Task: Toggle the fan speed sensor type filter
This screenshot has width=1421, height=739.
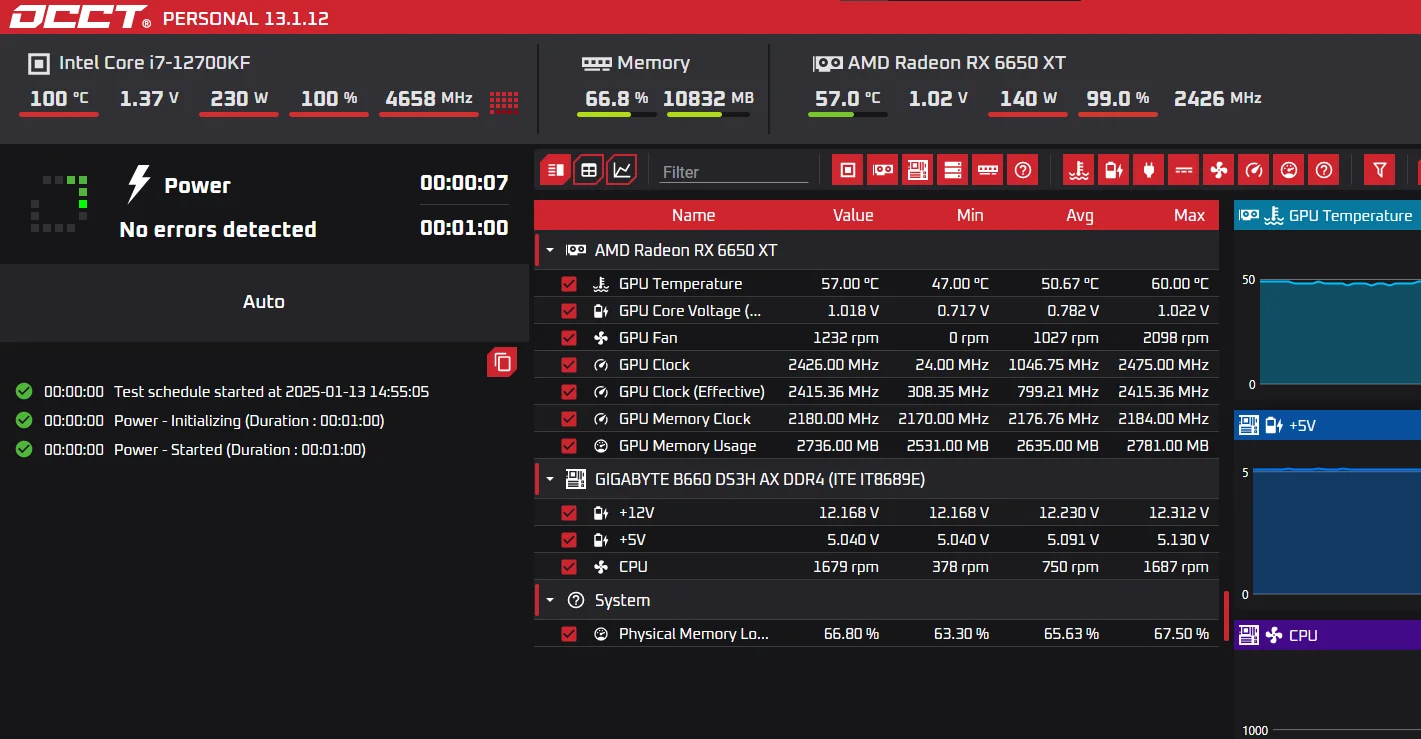Action: tap(1218, 170)
